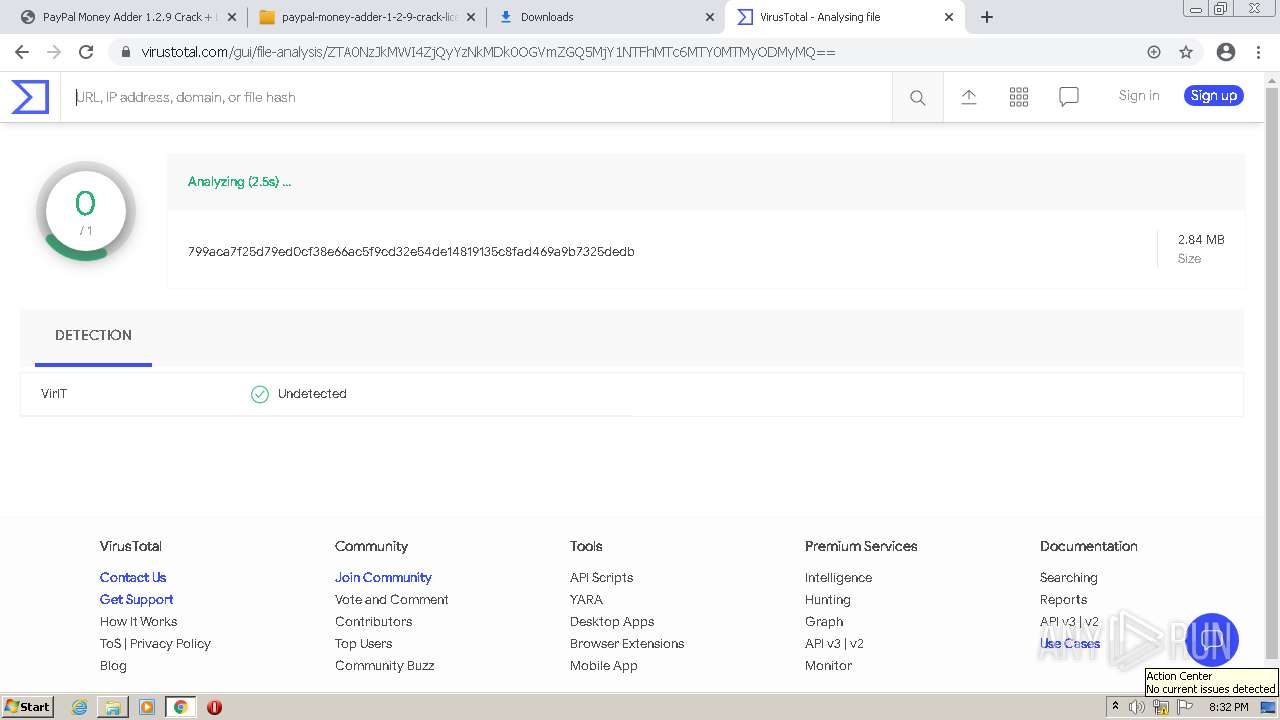
Task: Reload the page
Action: pos(86,52)
